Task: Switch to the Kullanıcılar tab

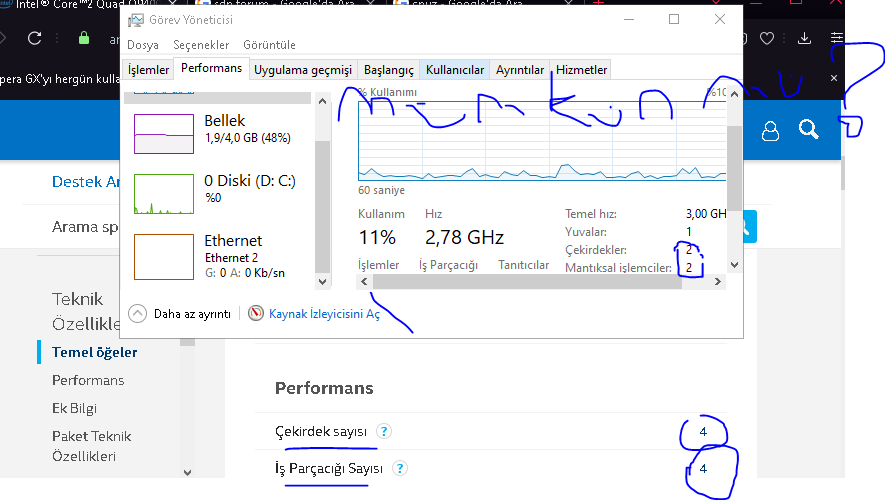Action: pos(455,70)
